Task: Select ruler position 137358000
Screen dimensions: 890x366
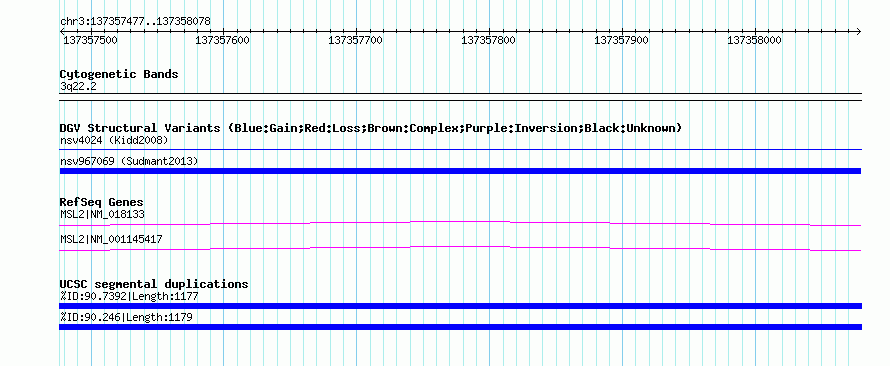Action: click(x=754, y=40)
